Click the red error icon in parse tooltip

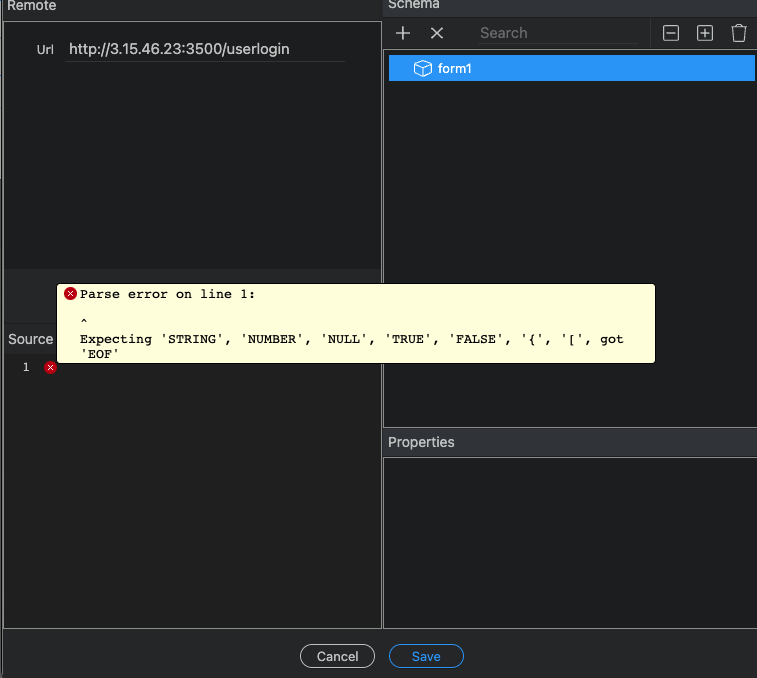click(x=70, y=294)
